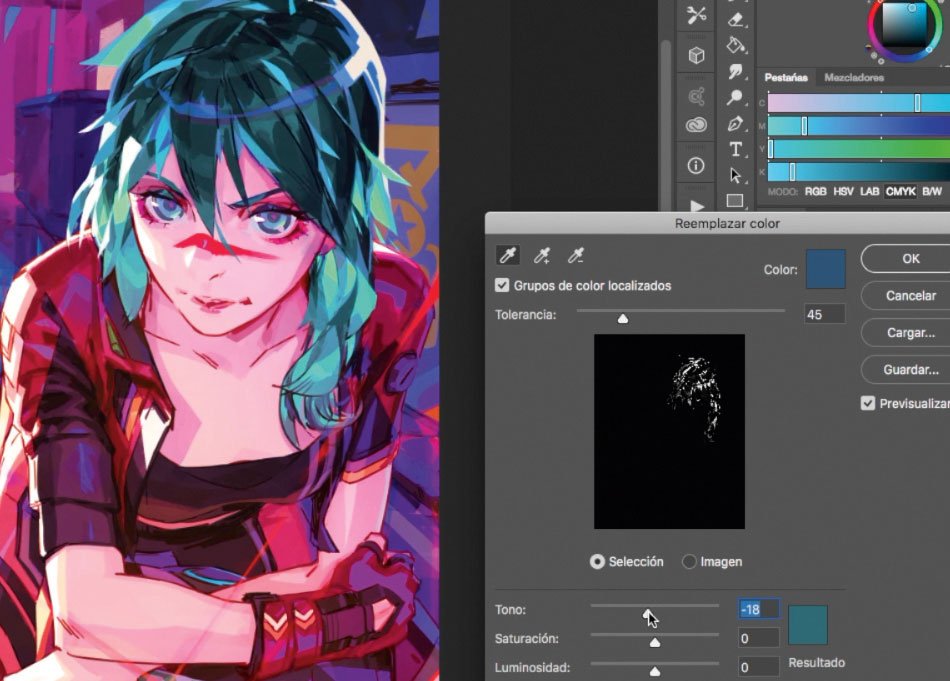Choose the Add to Sample eyedropper
The height and width of the screenshot is (681, 950).
pos(542,256)
